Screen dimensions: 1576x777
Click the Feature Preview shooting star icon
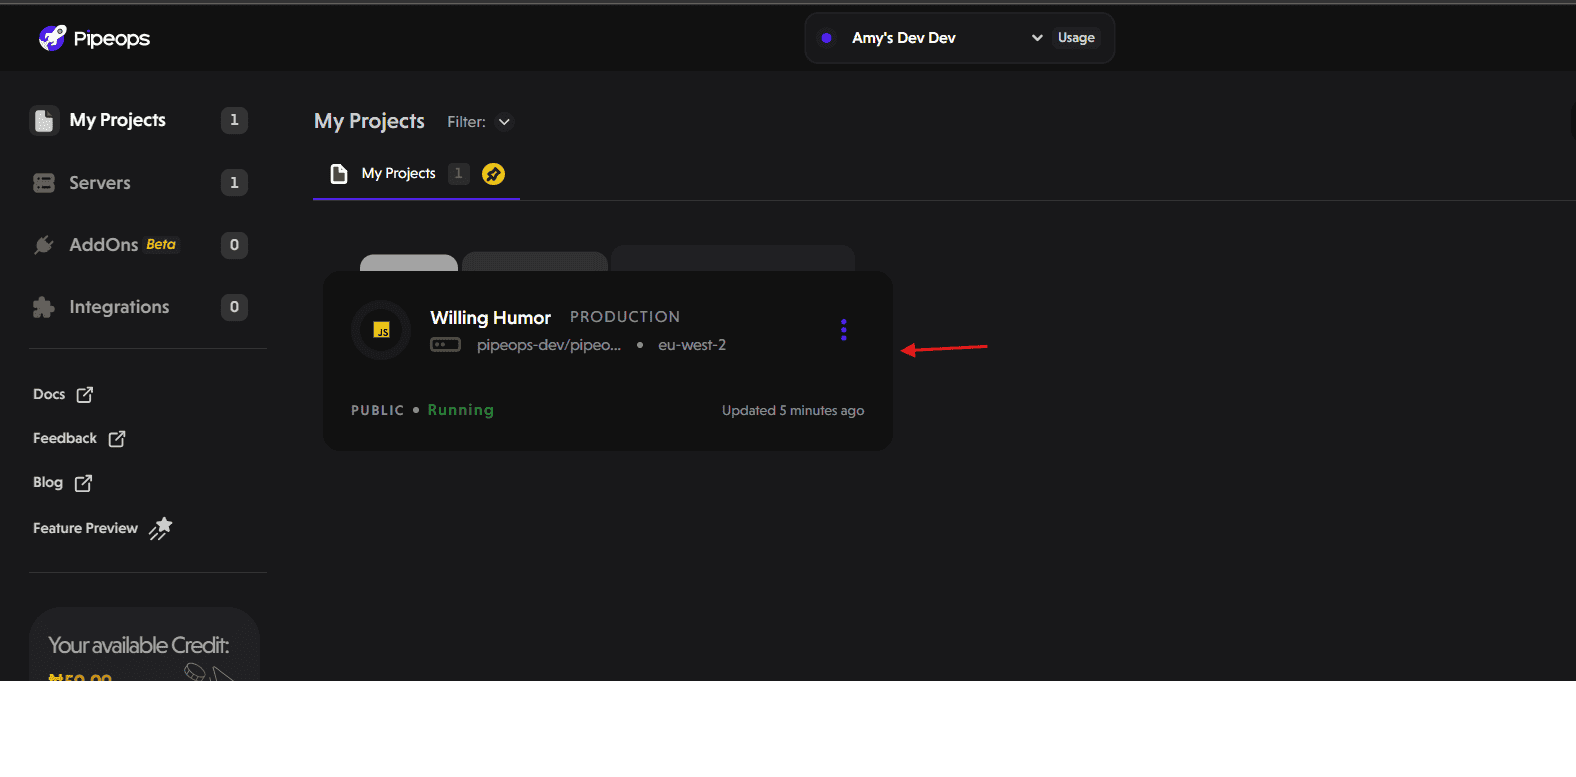[x=161, y=528]
